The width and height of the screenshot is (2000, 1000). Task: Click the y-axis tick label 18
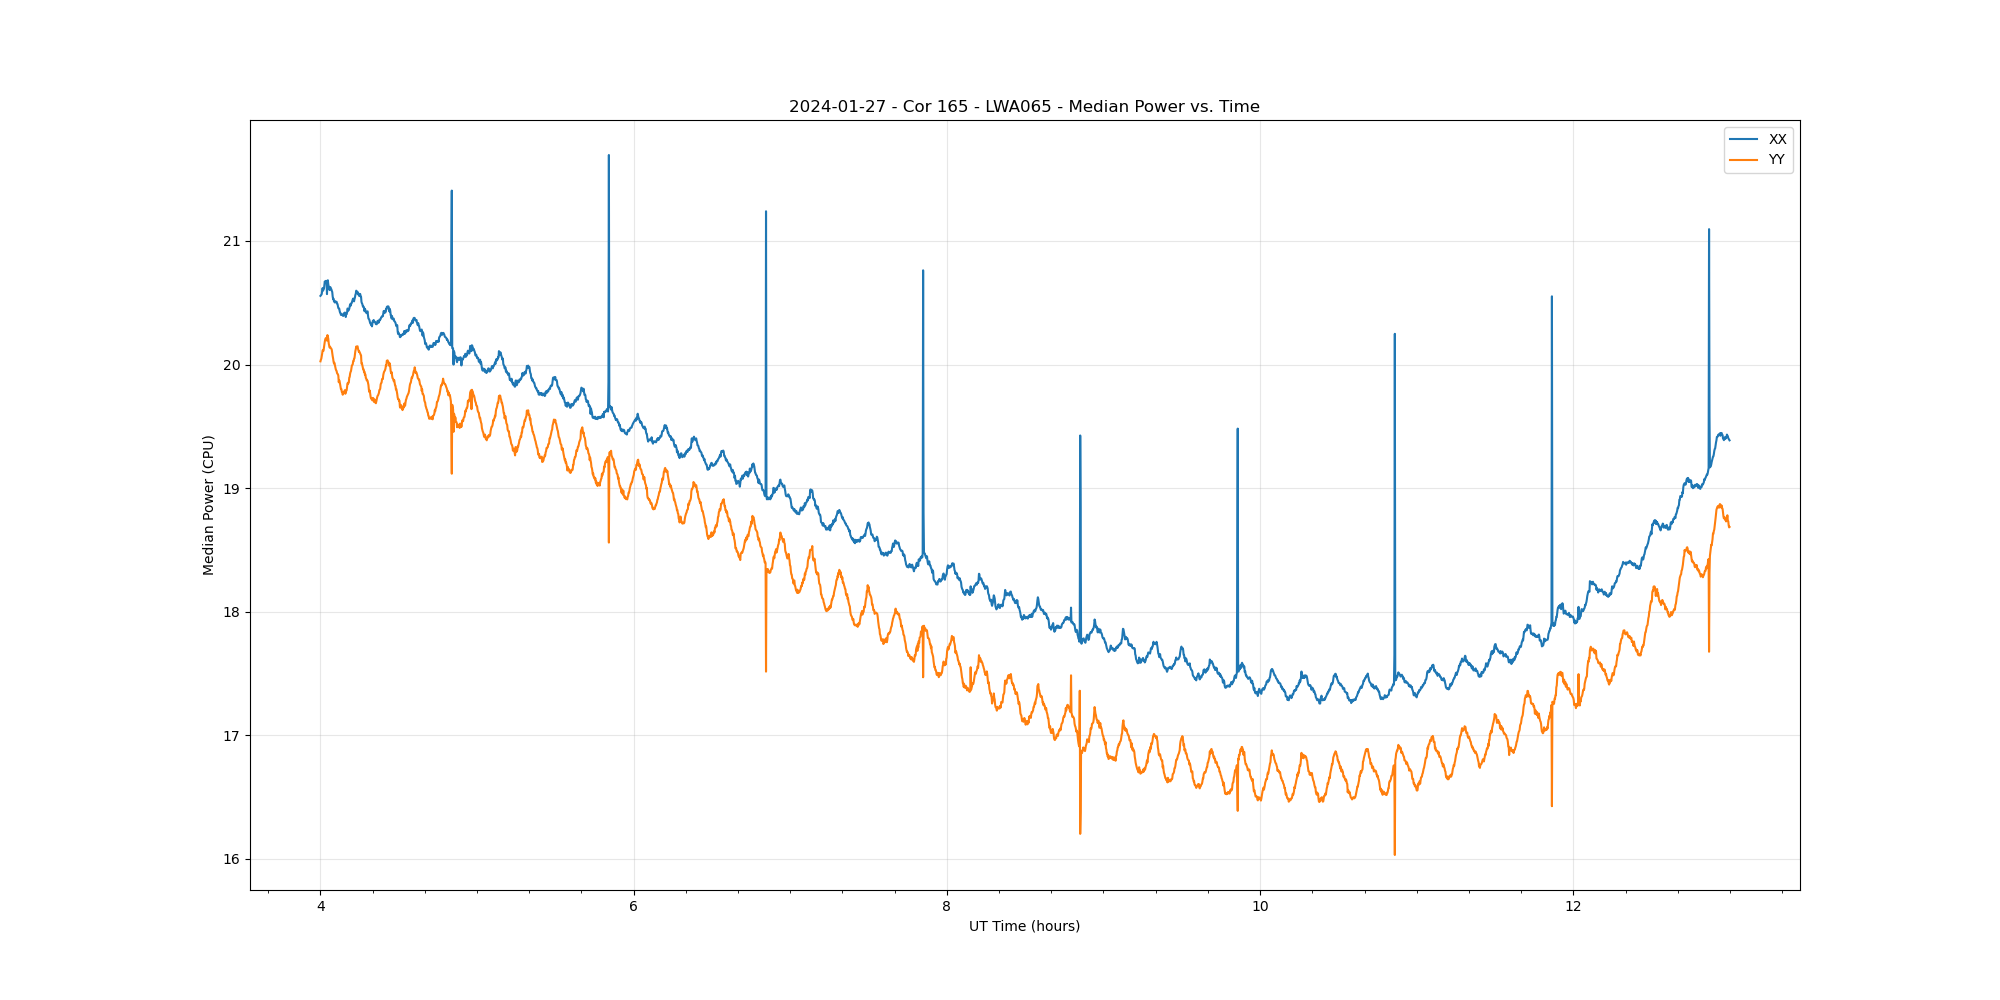232,612
